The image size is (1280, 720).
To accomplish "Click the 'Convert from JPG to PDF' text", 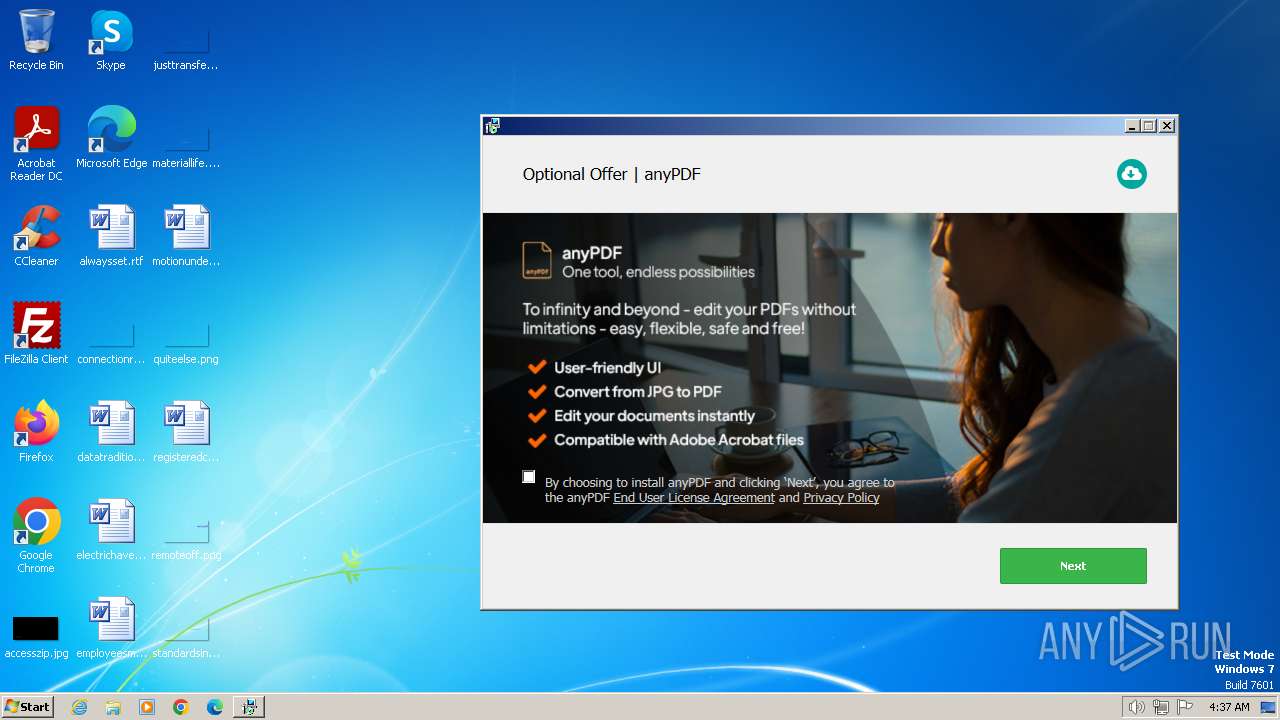I will tap(638, 392).
